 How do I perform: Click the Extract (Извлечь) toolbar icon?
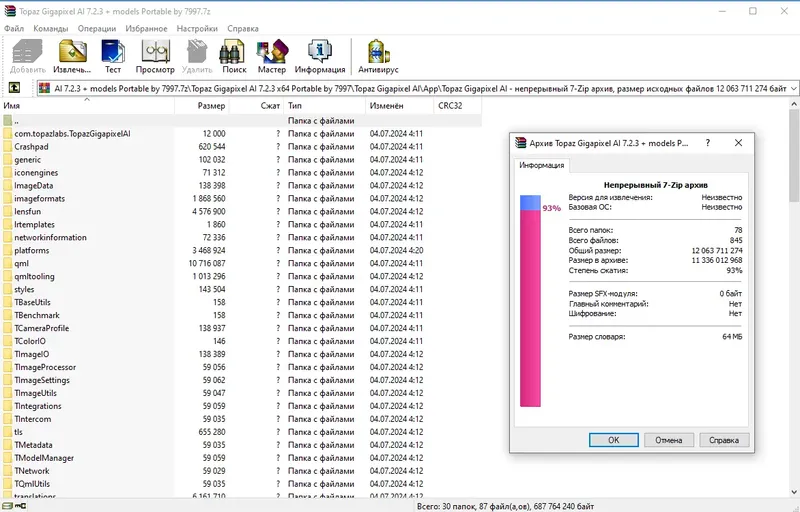click(72, 56)
